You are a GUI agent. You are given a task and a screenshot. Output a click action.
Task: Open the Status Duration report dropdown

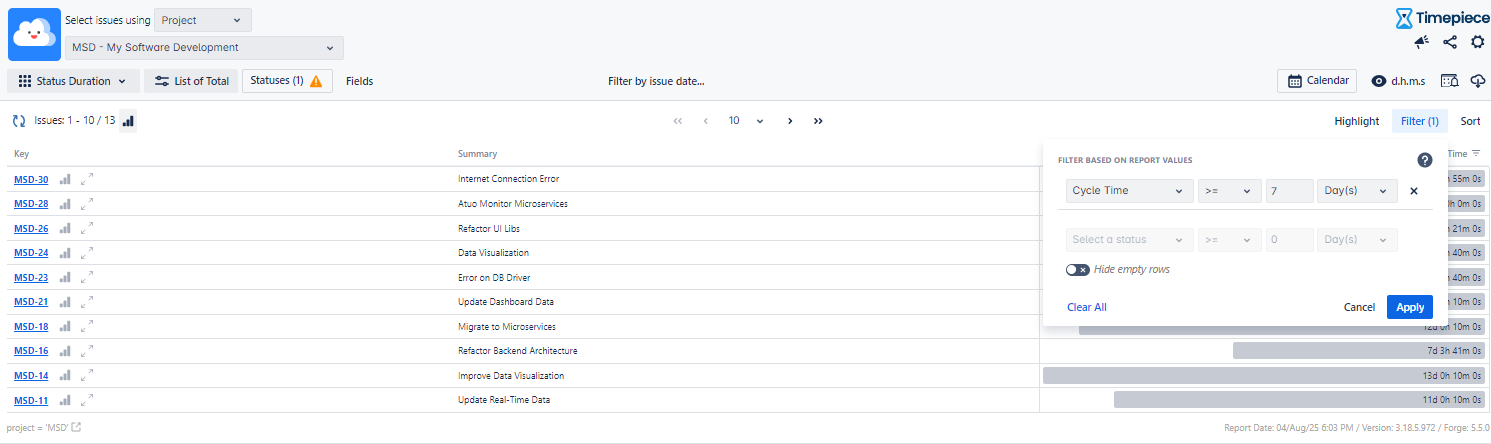pos(73,81)
